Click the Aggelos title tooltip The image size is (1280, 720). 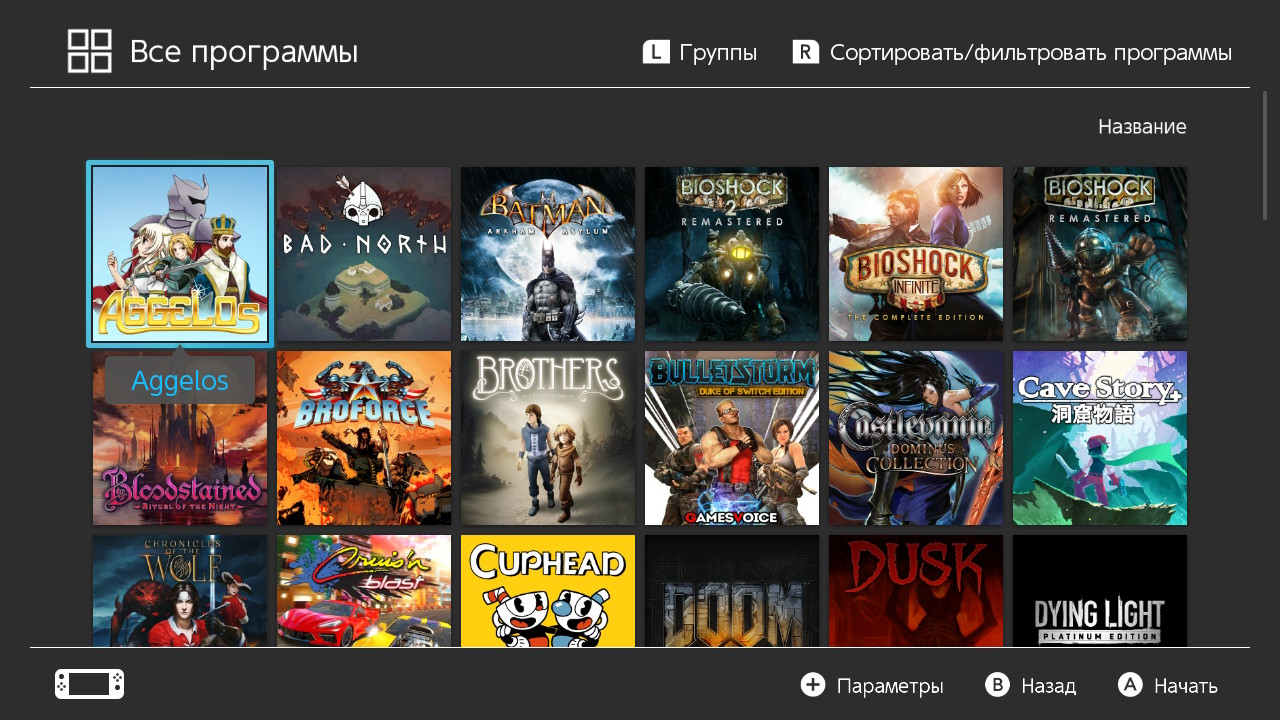click(180, 380)
